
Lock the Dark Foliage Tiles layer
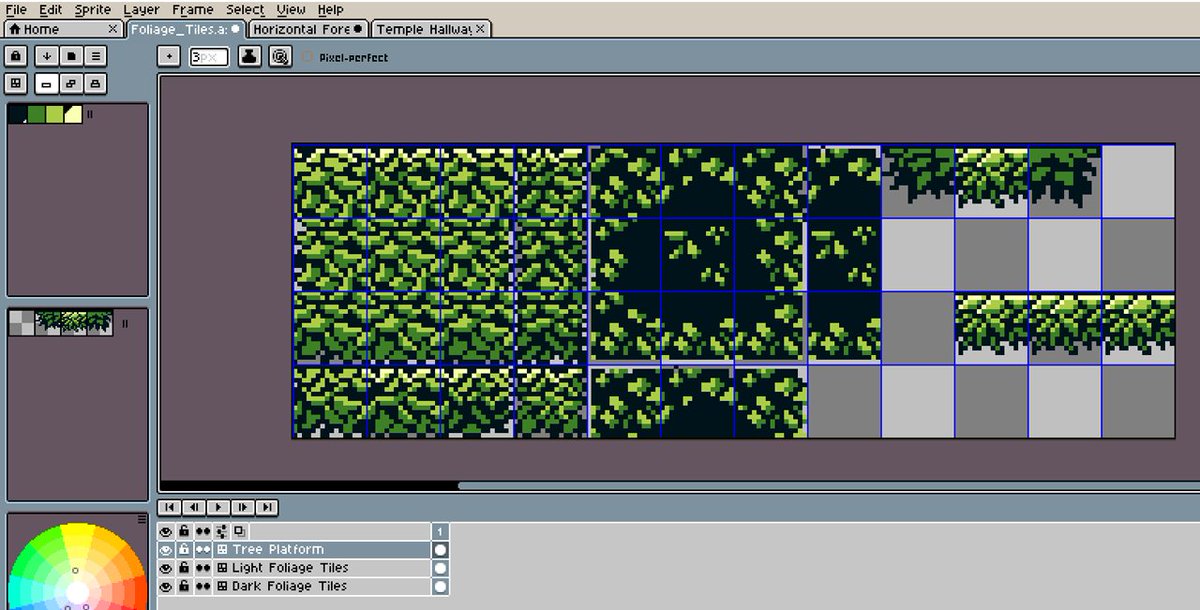tap(184, 586)
